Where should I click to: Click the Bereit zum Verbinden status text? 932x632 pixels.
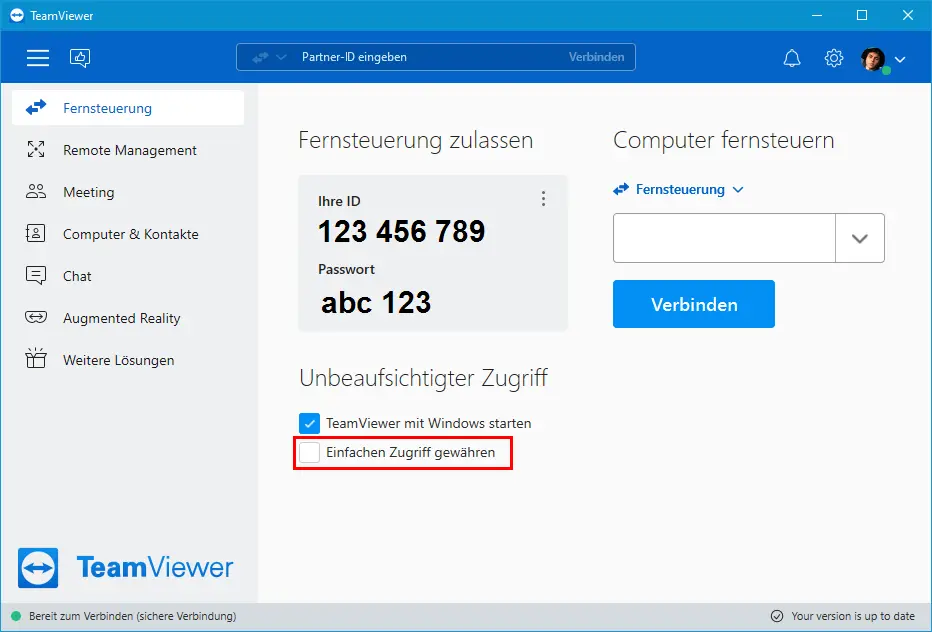(x=133, y=616)
